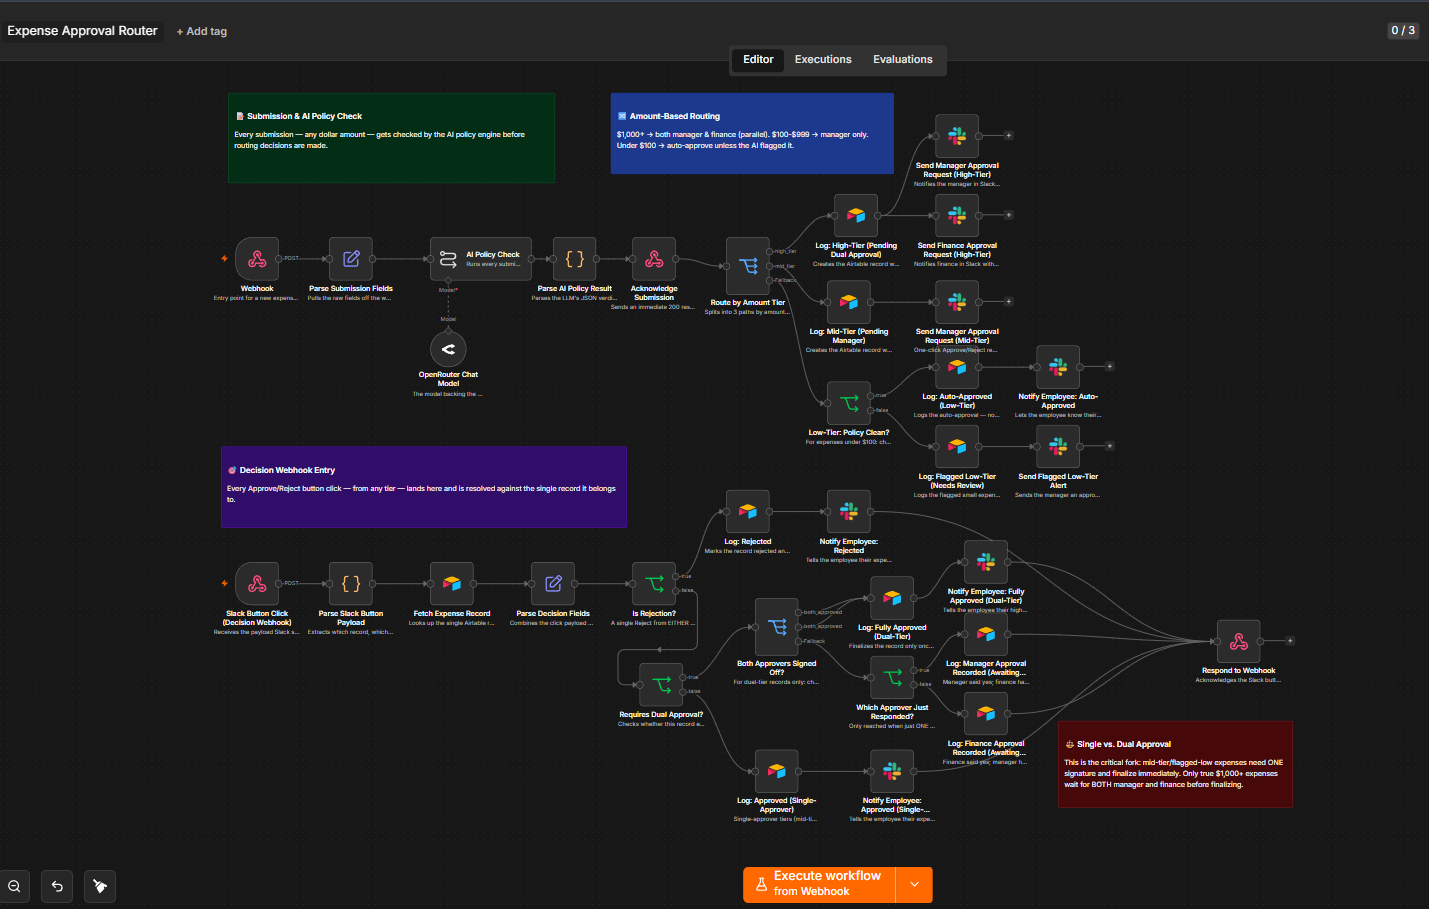Select the AI Policy Check node
The width and height of the screenshot is (1429, 909).
478,259
